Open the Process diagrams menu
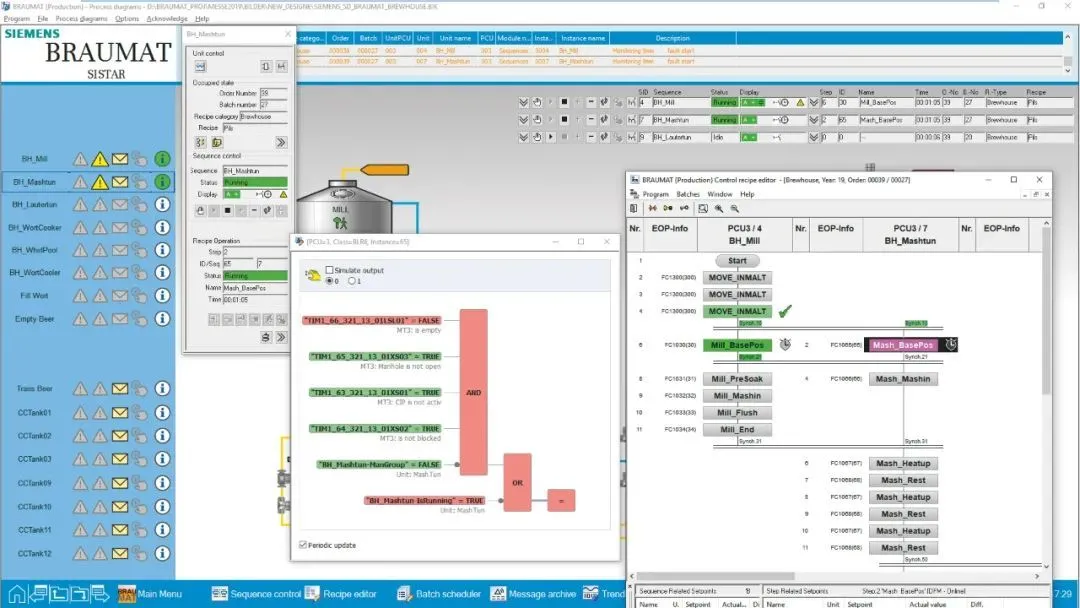The width and height of the screenshot is (1080, 608). [x=82, y=18]
